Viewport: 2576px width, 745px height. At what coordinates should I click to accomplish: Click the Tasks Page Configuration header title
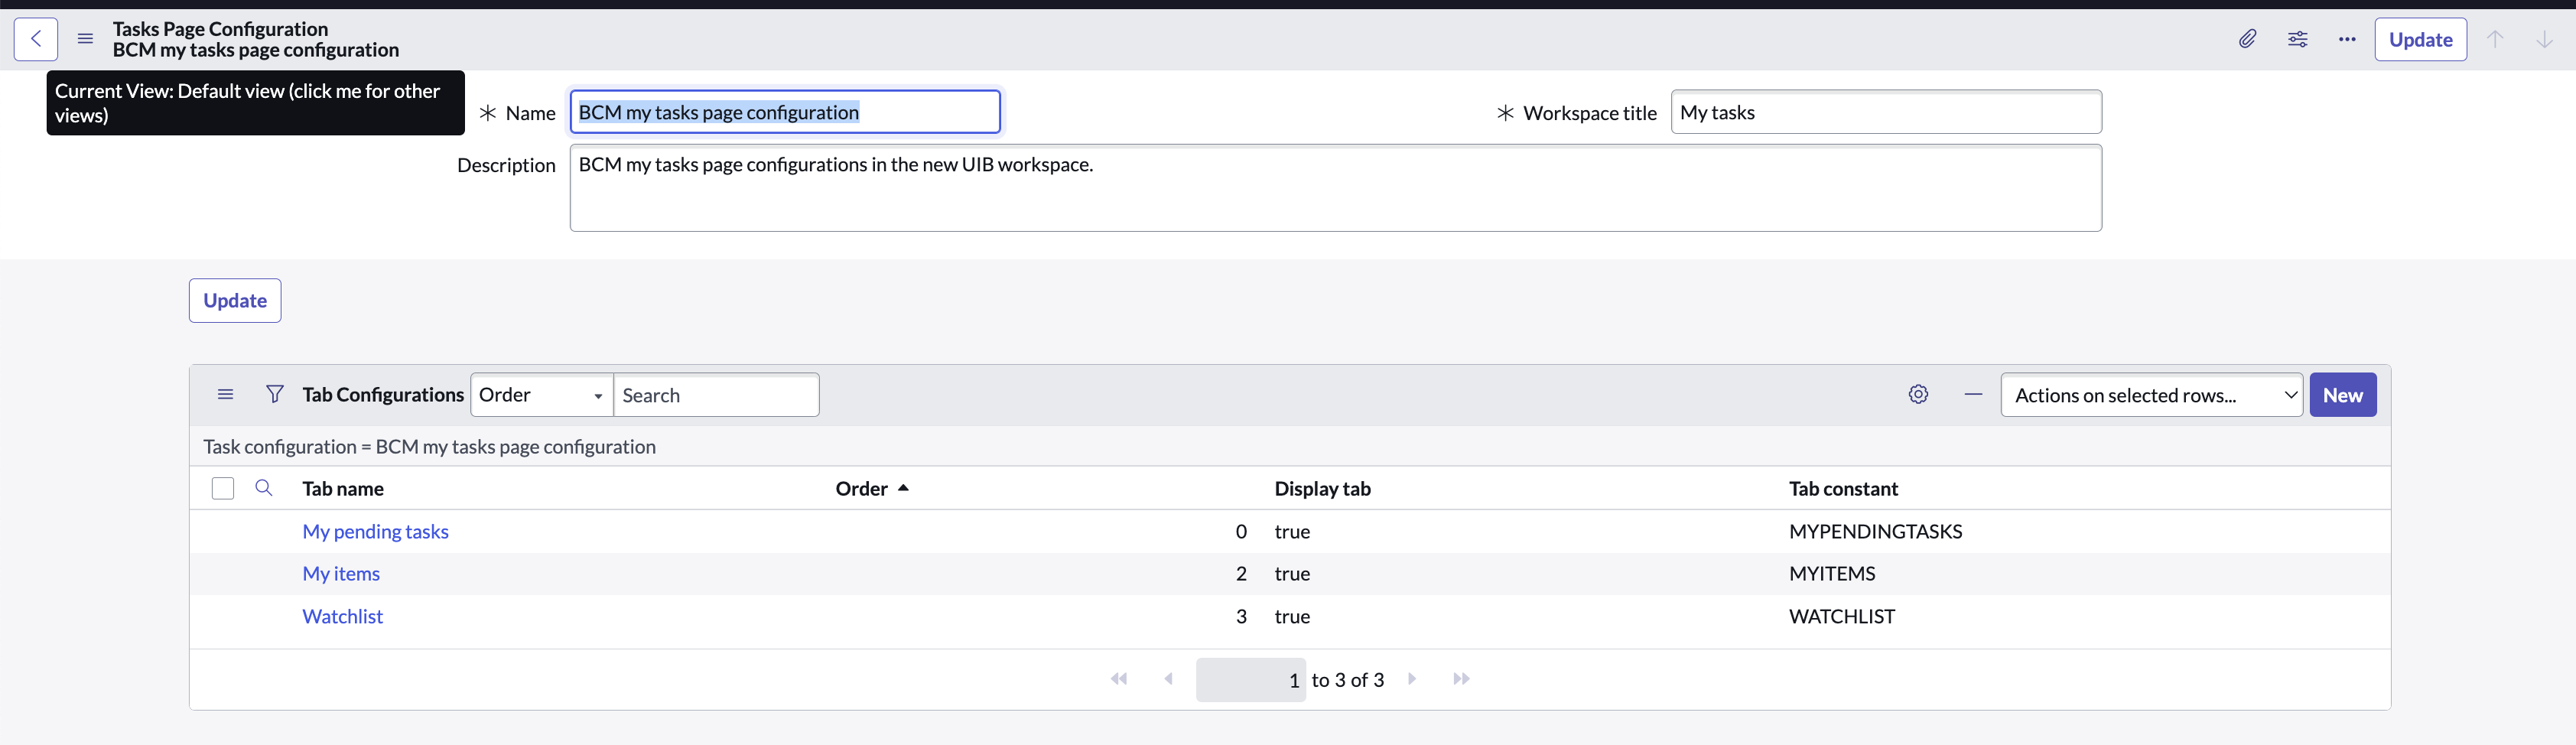click(x=220, y=29)
